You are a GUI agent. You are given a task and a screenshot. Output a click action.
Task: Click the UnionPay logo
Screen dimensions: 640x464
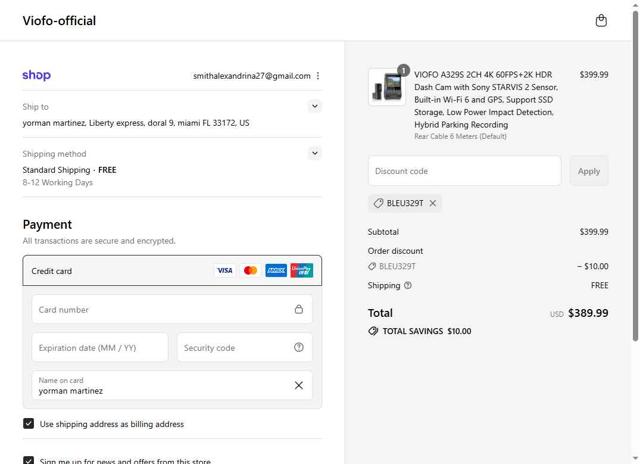[302, 271]
